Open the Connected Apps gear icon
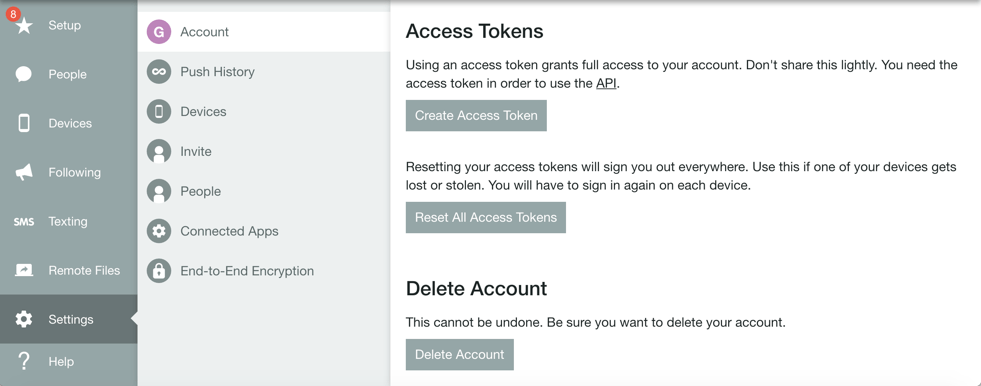Viewport: 981px width, 386px height. [x=159, y=231]
